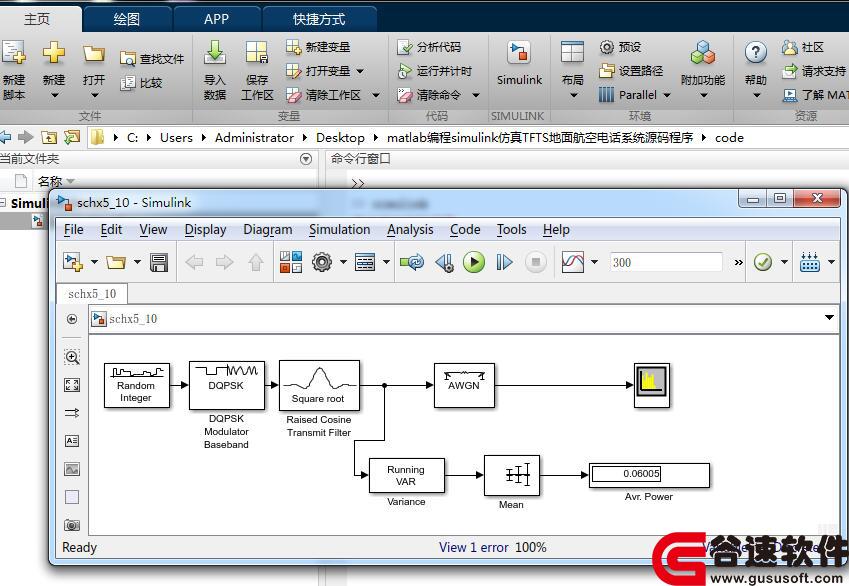Click Analyze Code (分析代码) button
The image size is (849, 586).
pos(429,48)
